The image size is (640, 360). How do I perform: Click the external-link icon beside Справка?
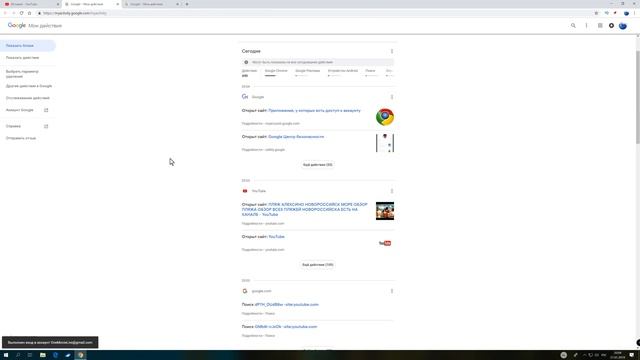(x=46, y=126)
